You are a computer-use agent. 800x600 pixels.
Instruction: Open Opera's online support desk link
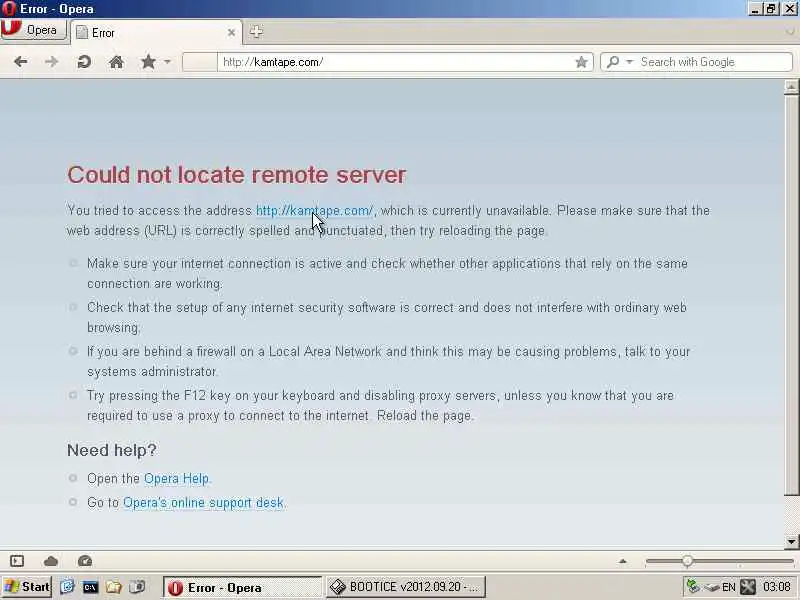pos(204,503)
